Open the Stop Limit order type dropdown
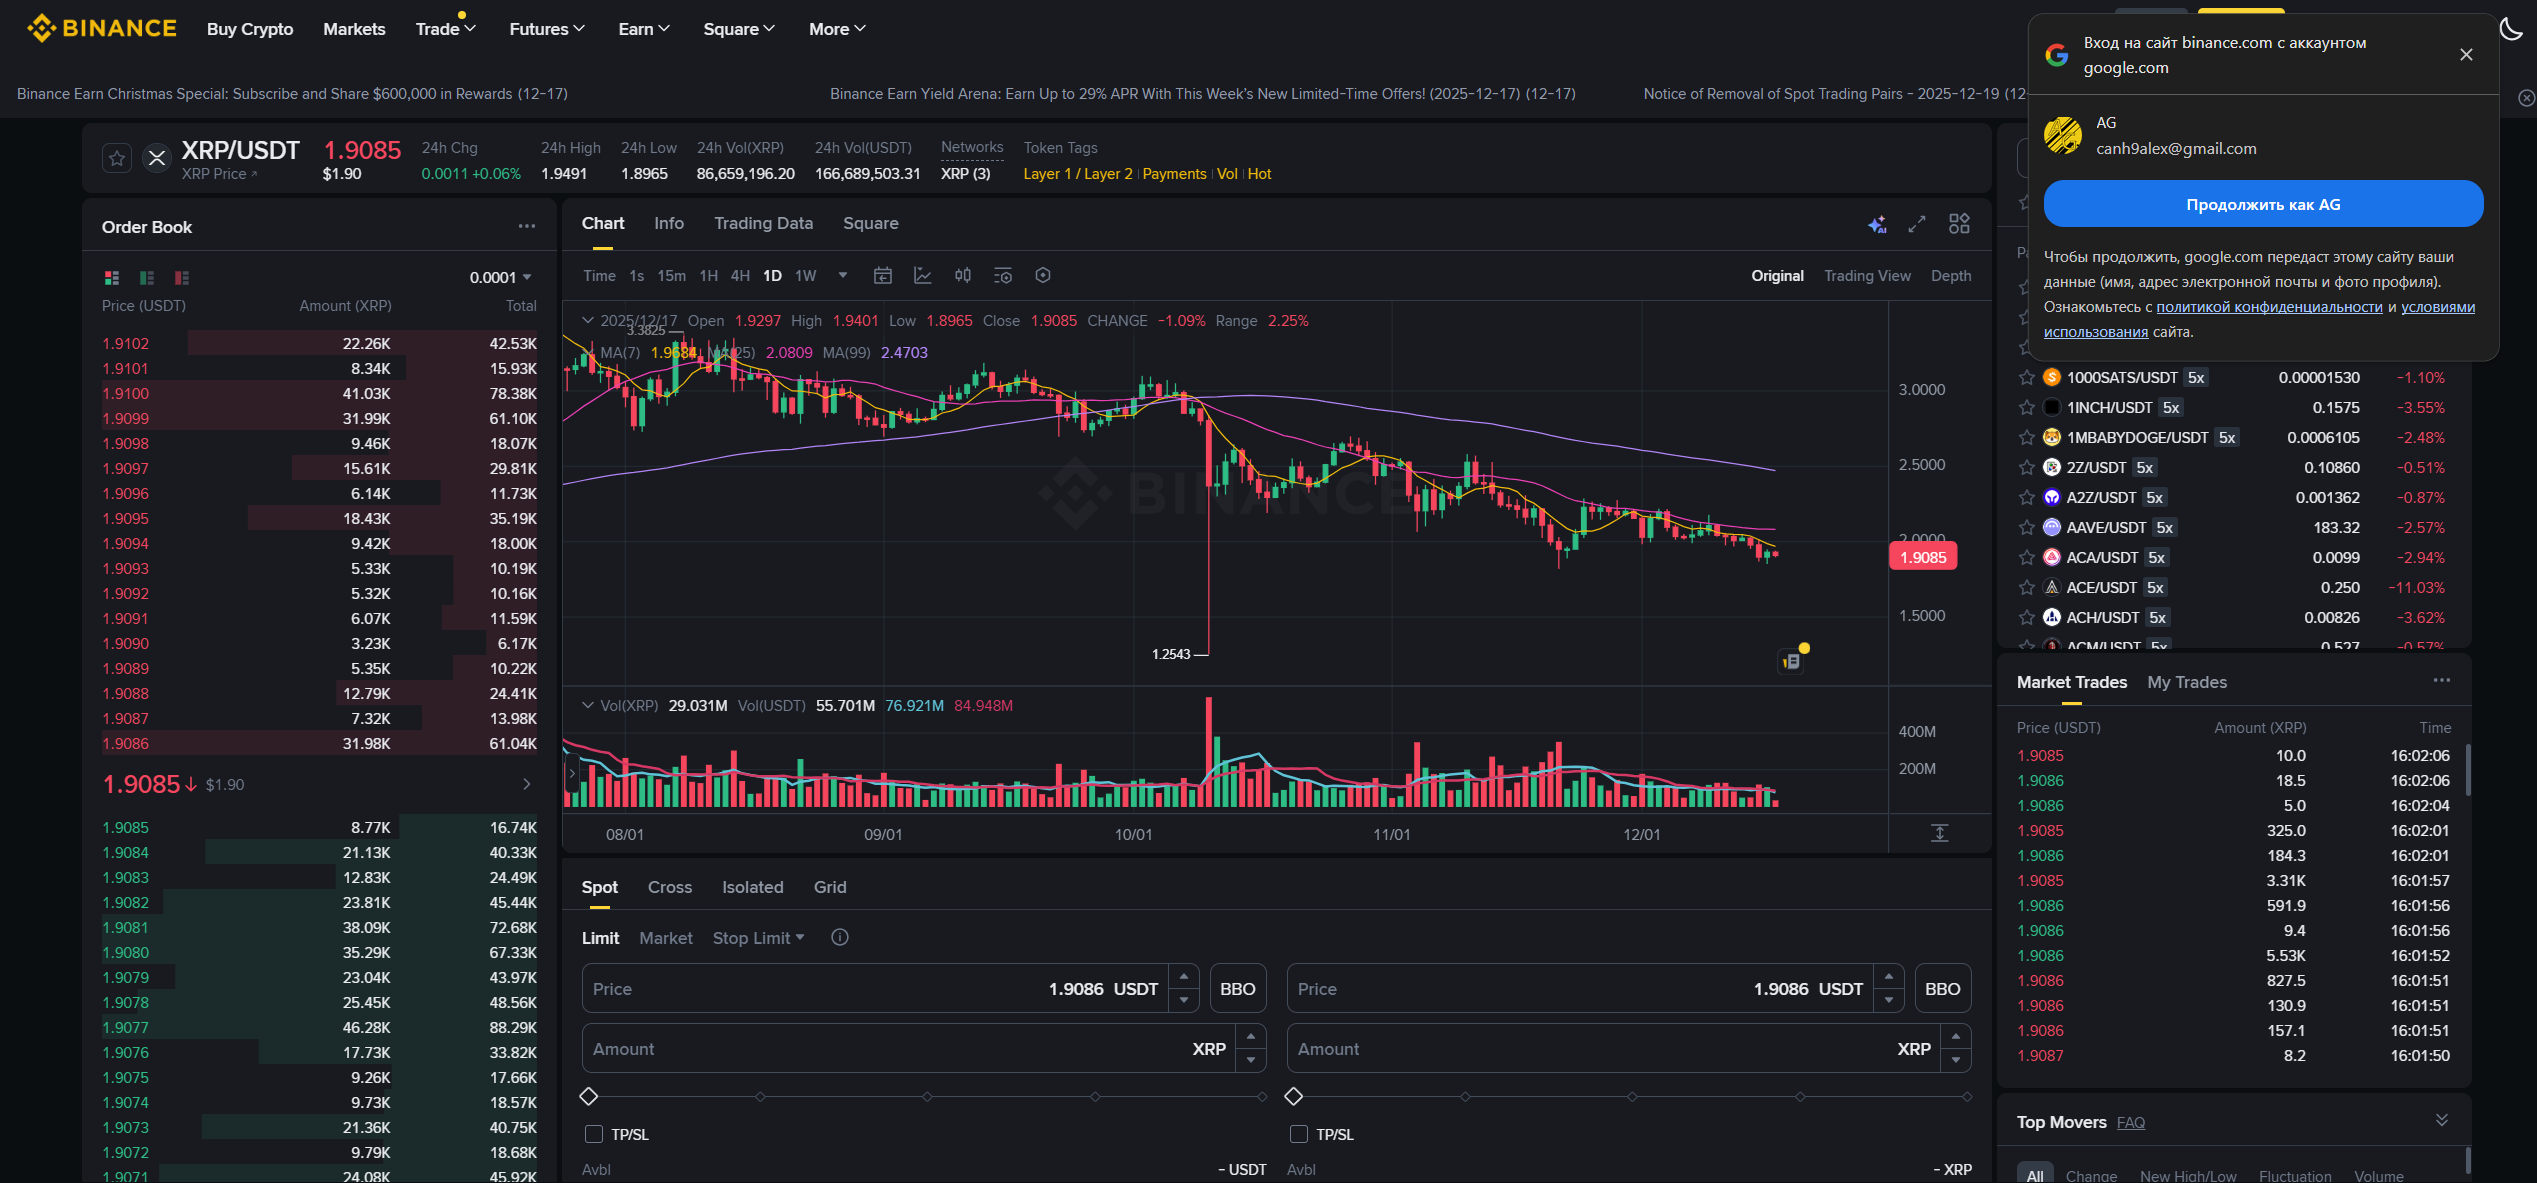Screen dimensions: 2537x1183 tap(758, 937)
